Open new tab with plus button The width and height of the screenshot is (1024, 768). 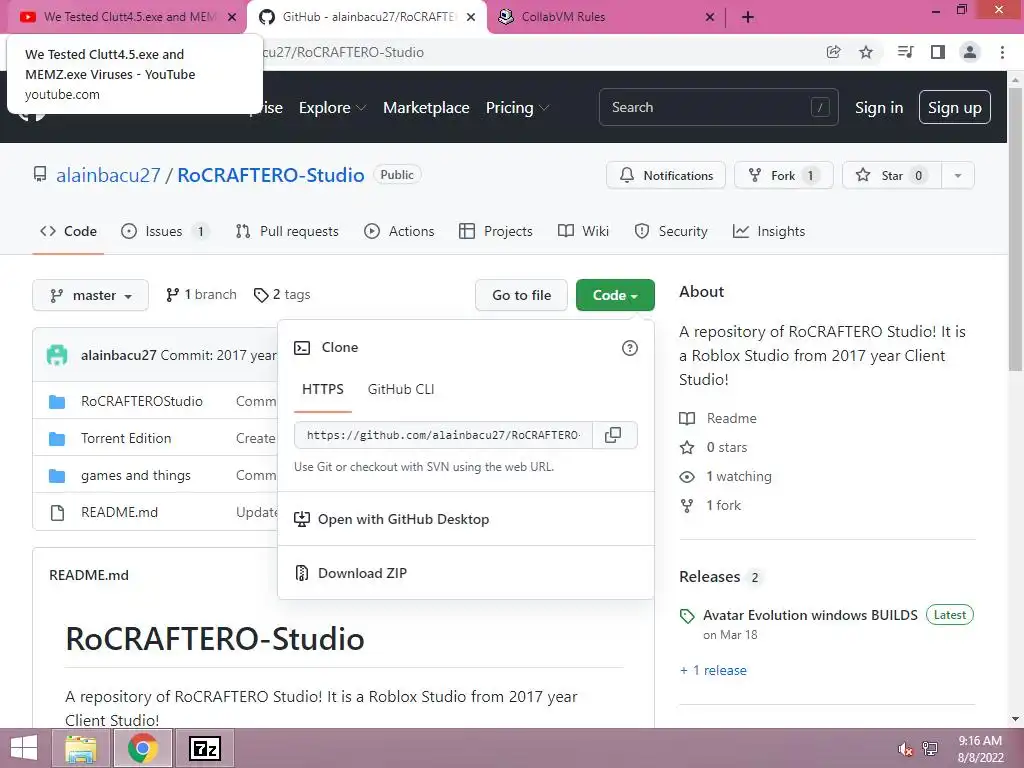[748, 17]
